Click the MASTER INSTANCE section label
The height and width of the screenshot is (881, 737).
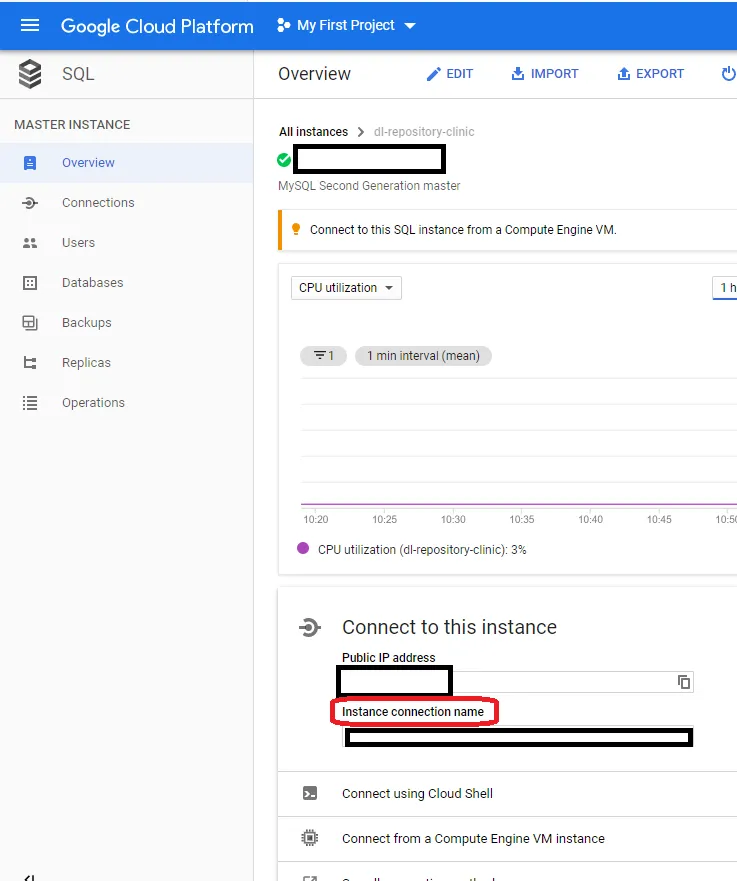pyautogui.click(x=72, y=125)
